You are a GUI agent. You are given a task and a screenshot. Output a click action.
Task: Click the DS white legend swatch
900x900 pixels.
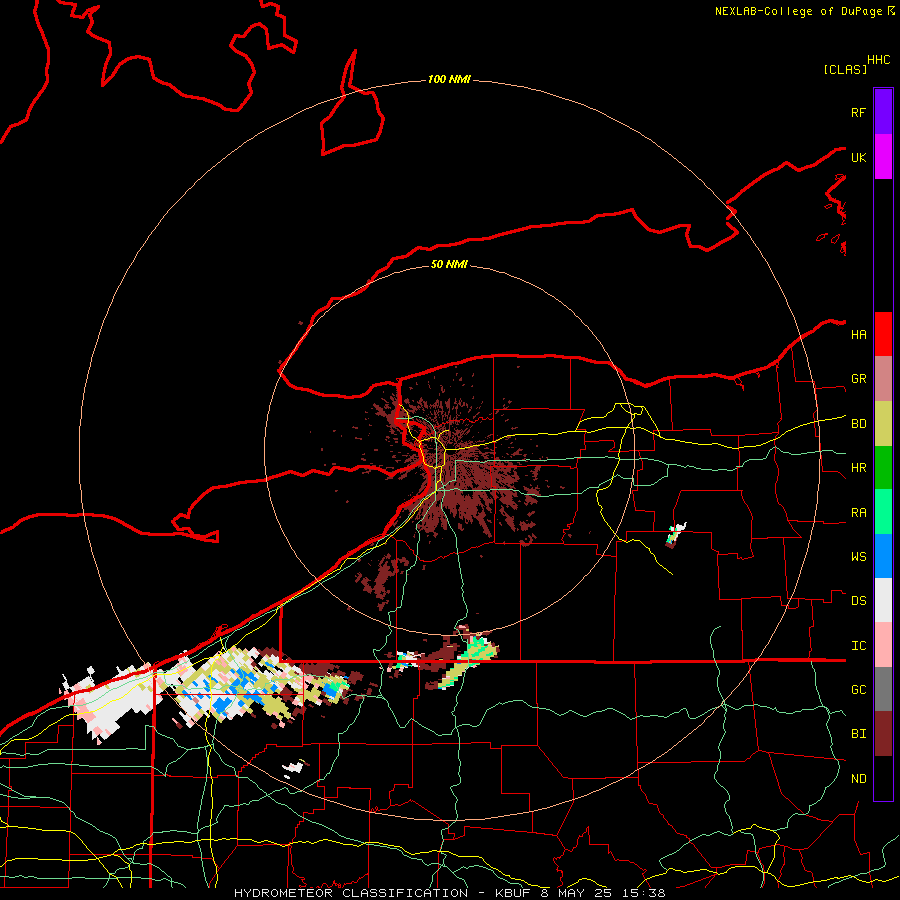click(883, 600)
